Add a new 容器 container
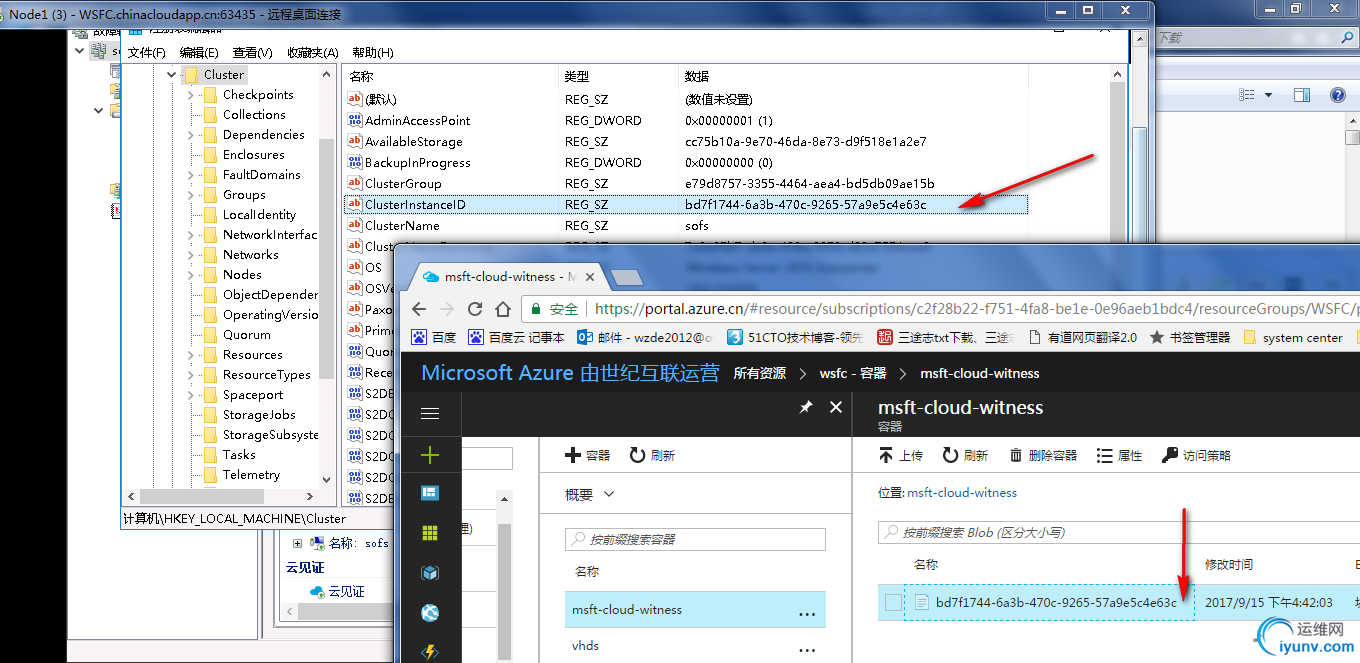The image size is (1360, 663). click(x=588, y=455)
